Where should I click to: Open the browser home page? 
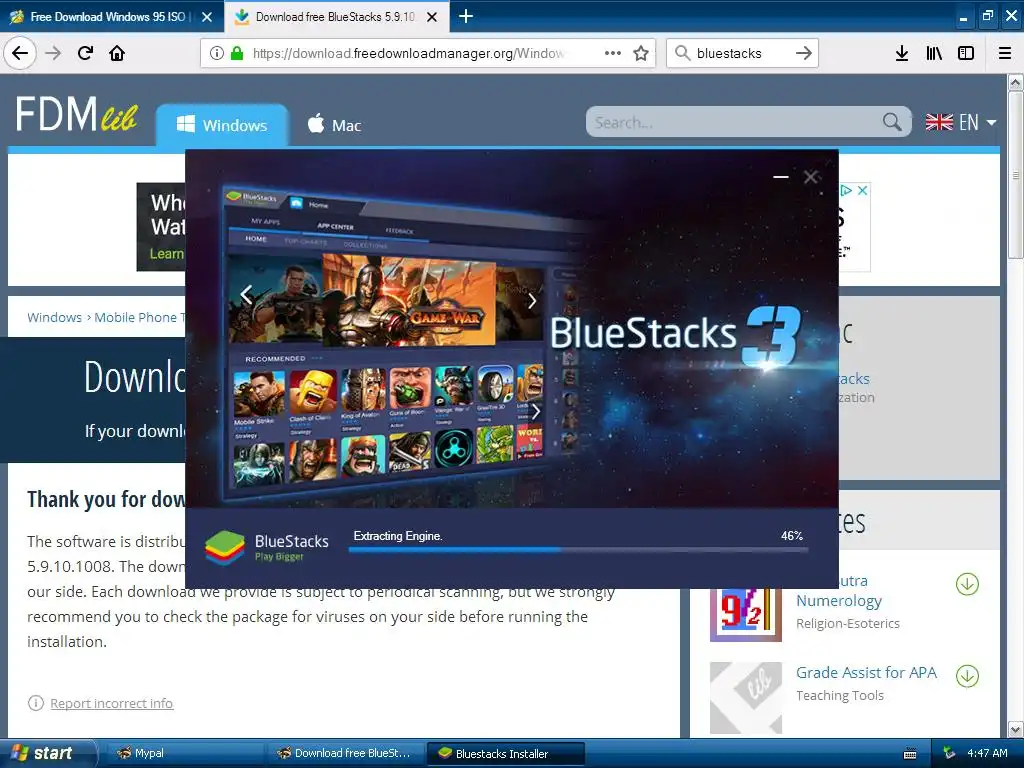pyautogui.click(x=117, y=53)
